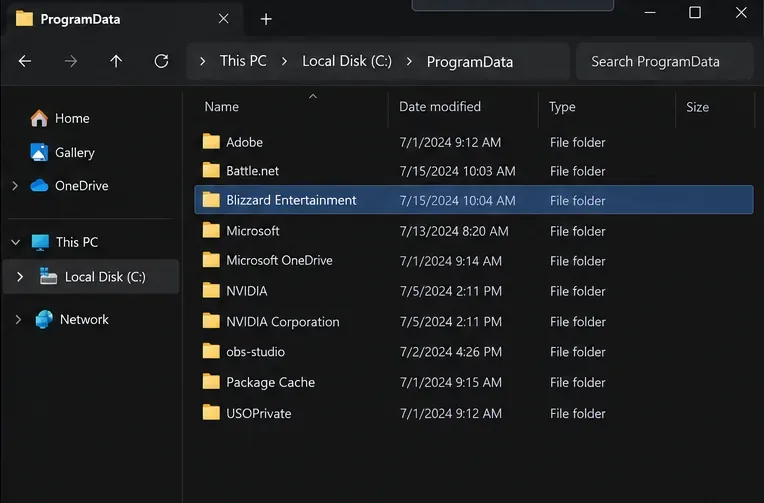Image resolution: width=764 pixels, height=503 pixels.
Task: Select OneDrive in the navigation pane
Action: click(81, 186)
